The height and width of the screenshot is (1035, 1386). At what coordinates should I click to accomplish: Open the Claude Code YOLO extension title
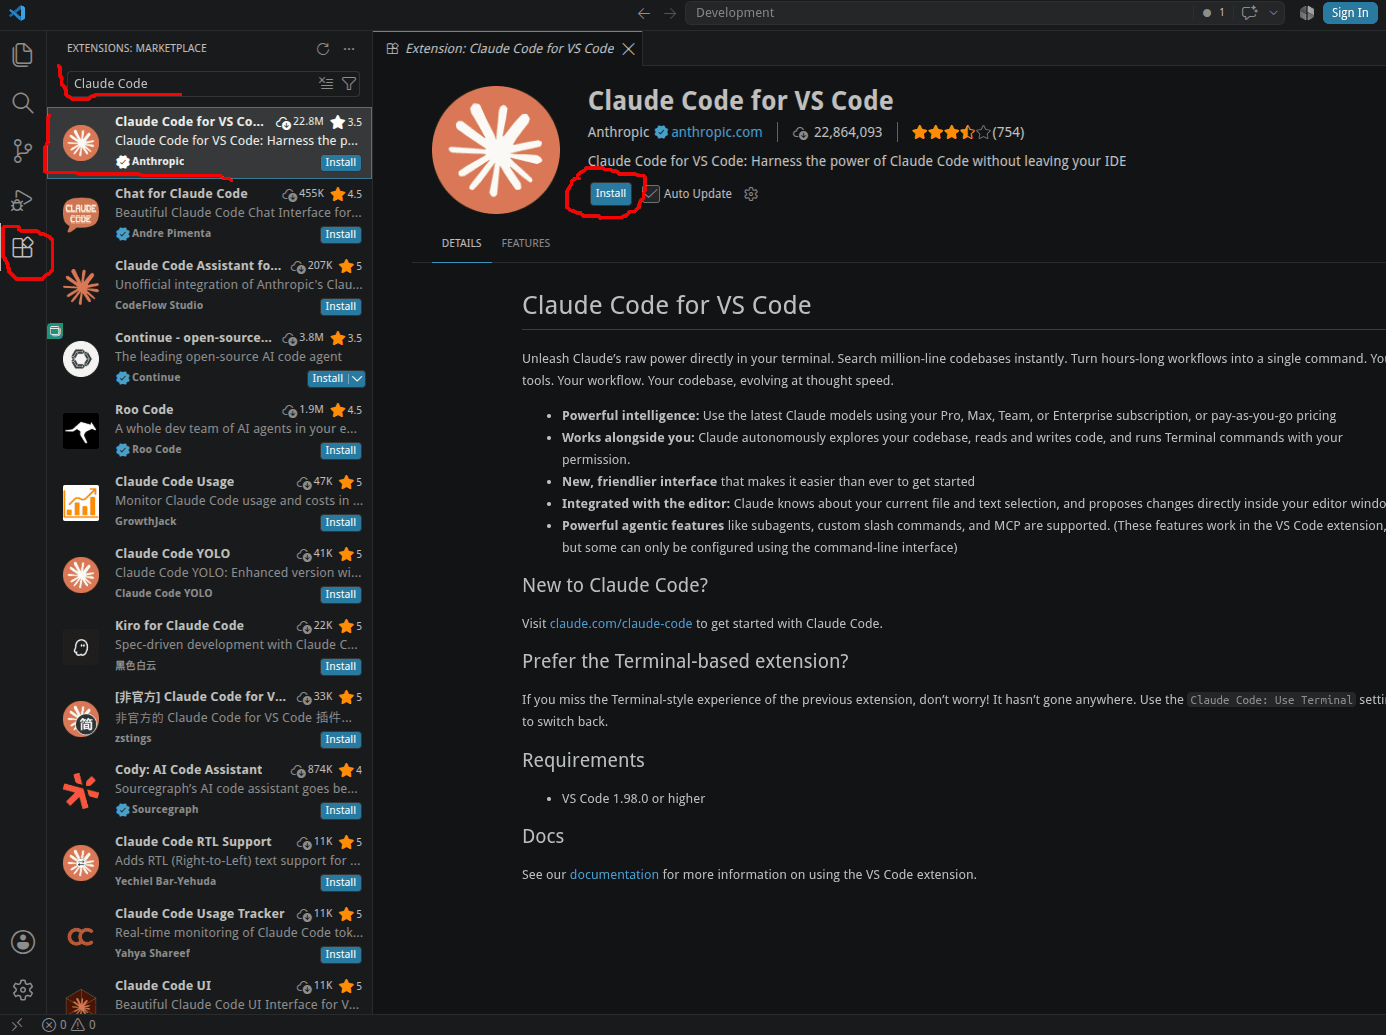[x=172, y=554]
